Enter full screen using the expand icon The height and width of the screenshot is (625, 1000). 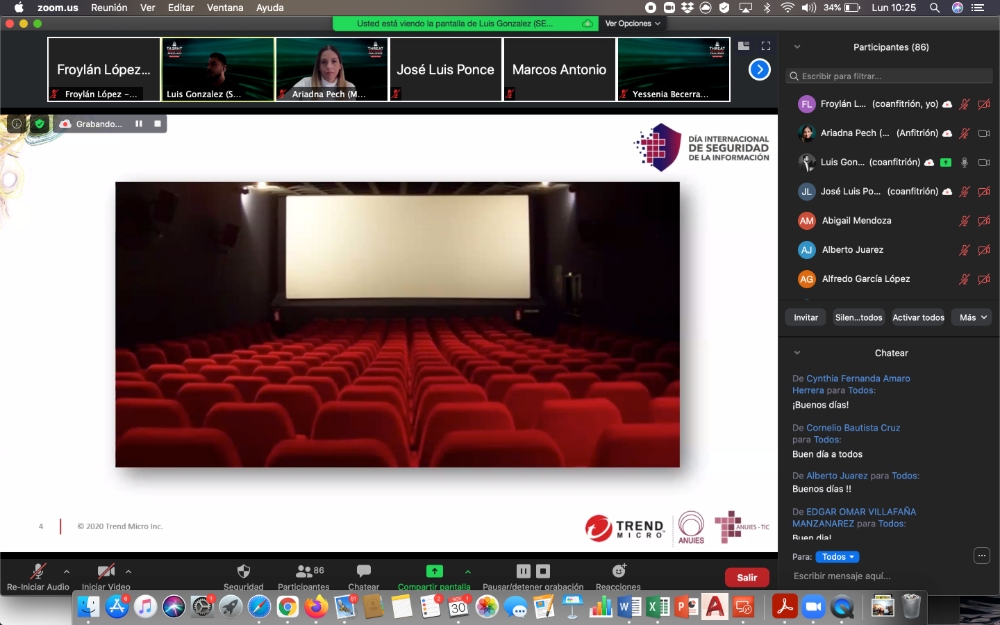(766, 46)
